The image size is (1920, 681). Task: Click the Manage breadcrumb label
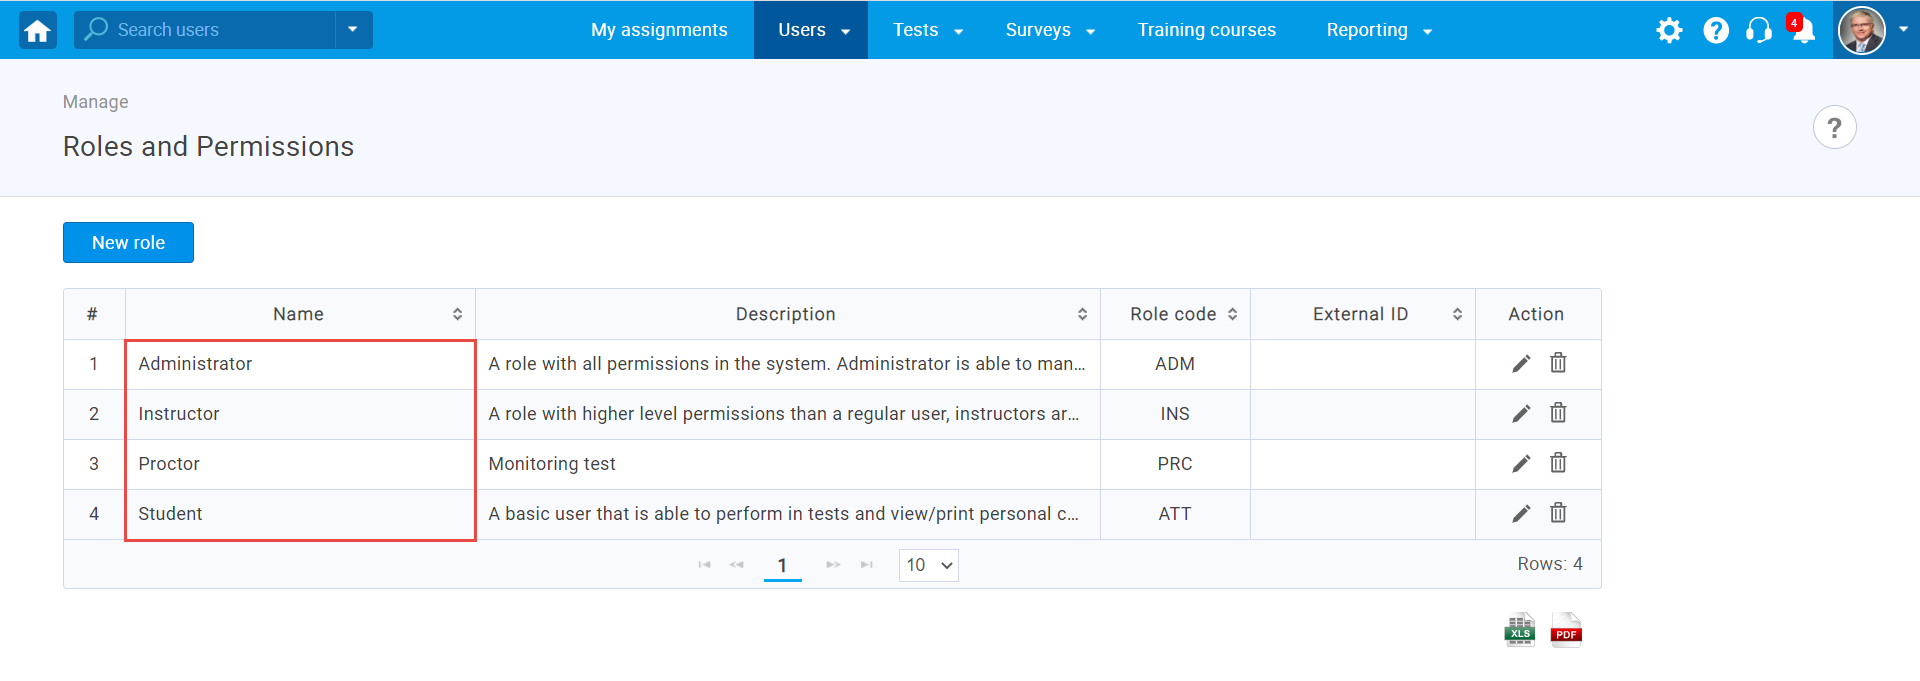96,102
